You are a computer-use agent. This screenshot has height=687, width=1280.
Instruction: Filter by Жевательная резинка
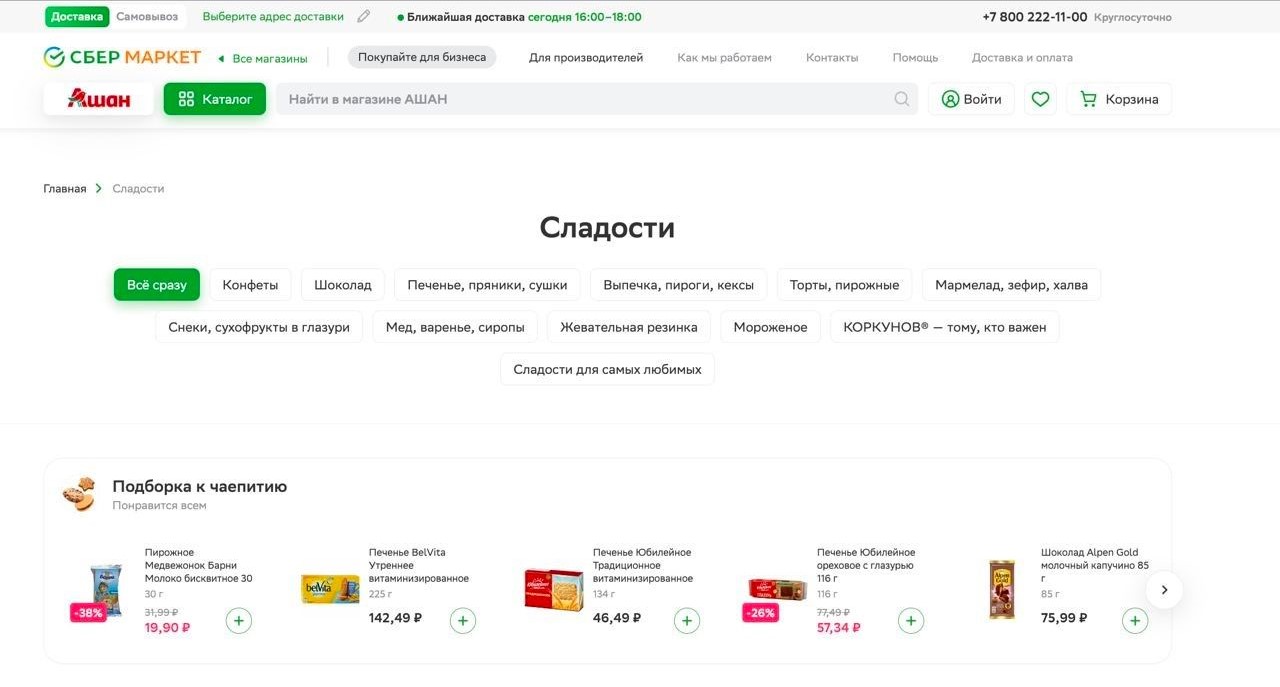click(x=629, y=327)
